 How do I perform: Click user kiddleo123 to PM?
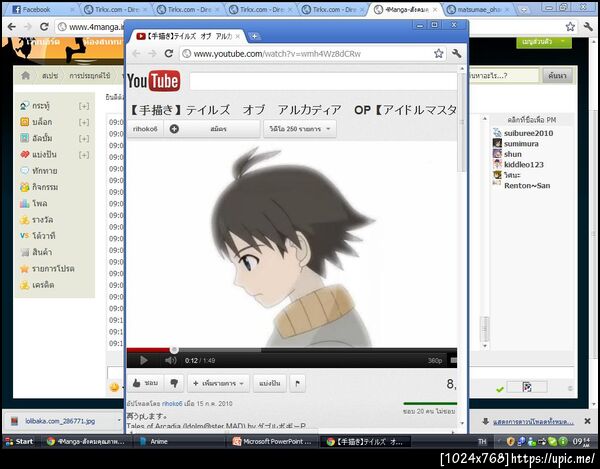[x=523, y=165]
